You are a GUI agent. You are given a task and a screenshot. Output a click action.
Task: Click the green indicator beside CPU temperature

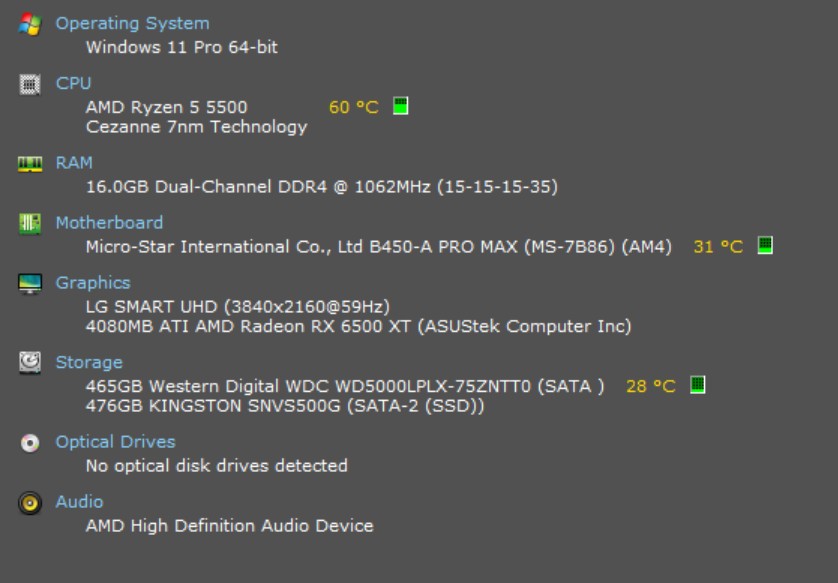click(x=401, y=106)
